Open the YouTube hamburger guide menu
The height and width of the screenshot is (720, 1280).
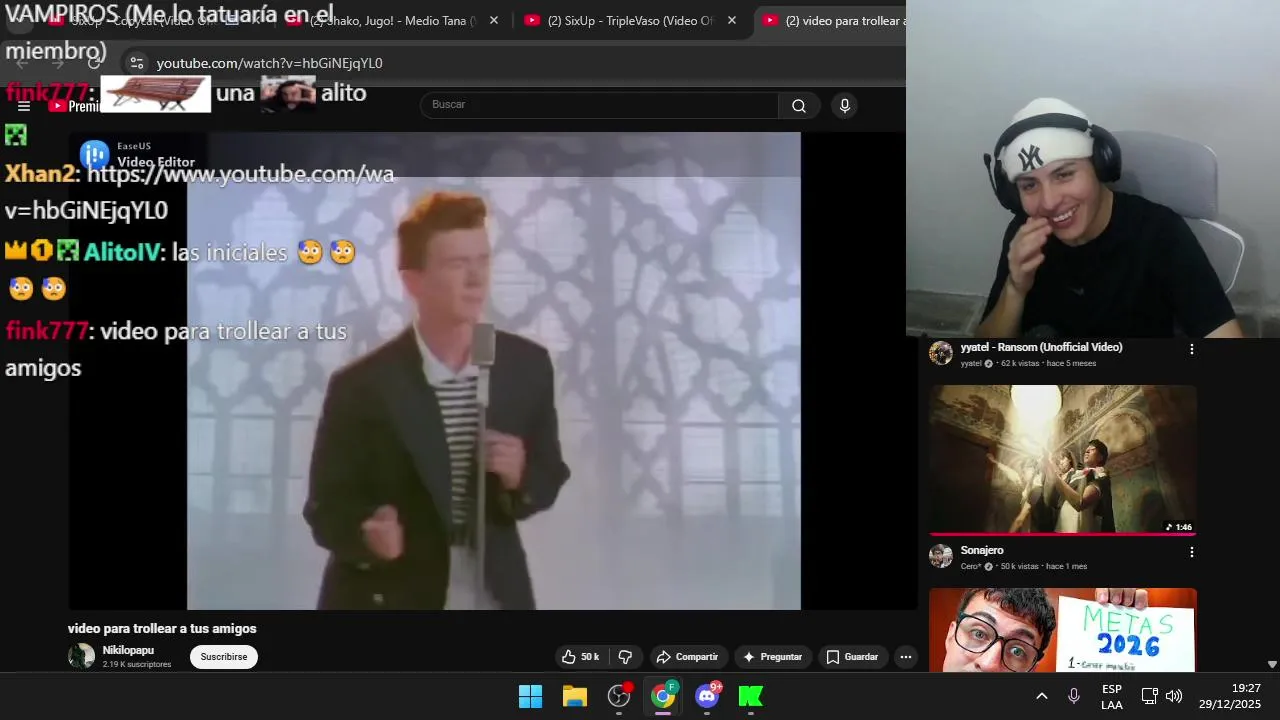click(x=24, y=106)
